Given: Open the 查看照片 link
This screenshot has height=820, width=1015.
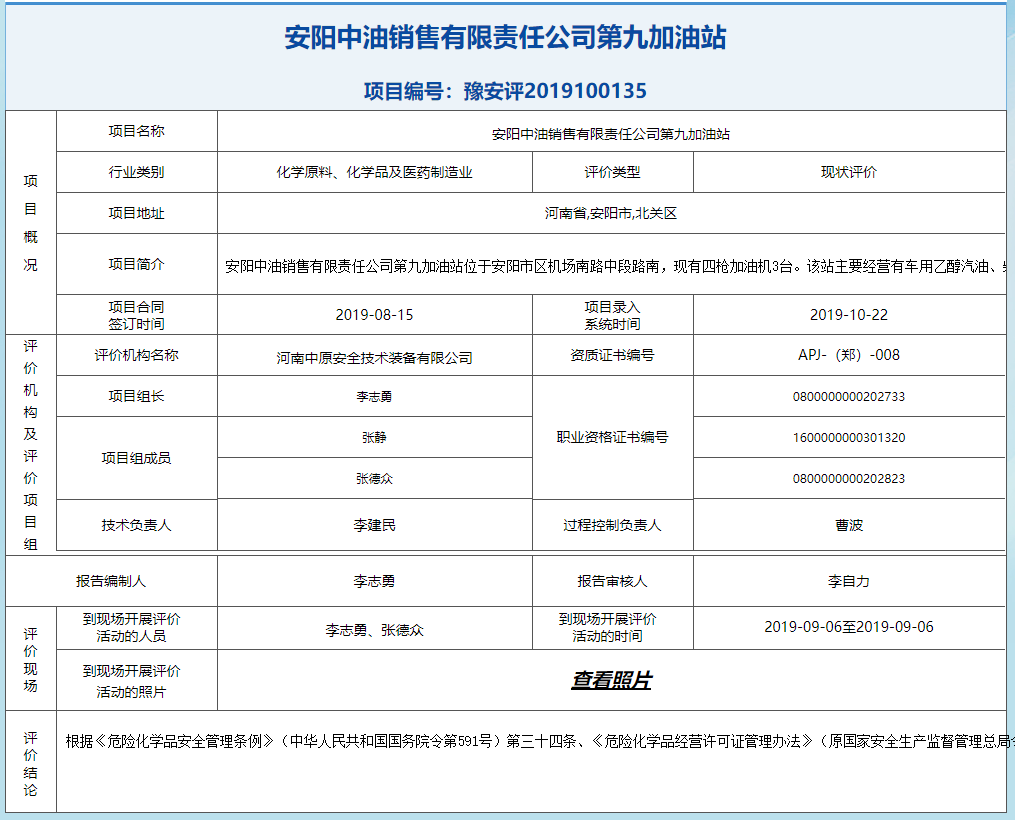Looking at the screenshot, I should [611, 680].
